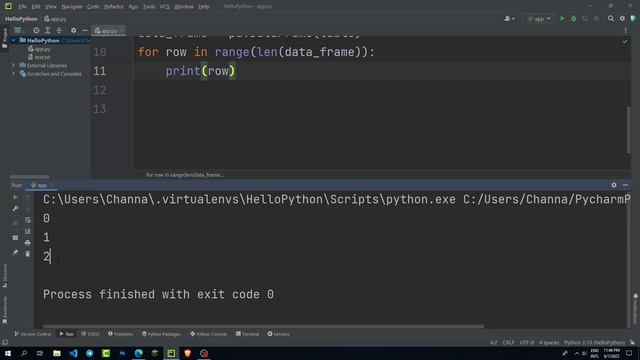This screenshot has height=360, width=640.
Task: Click the Run console horizontal scrollbar
Action: point(263,326)
